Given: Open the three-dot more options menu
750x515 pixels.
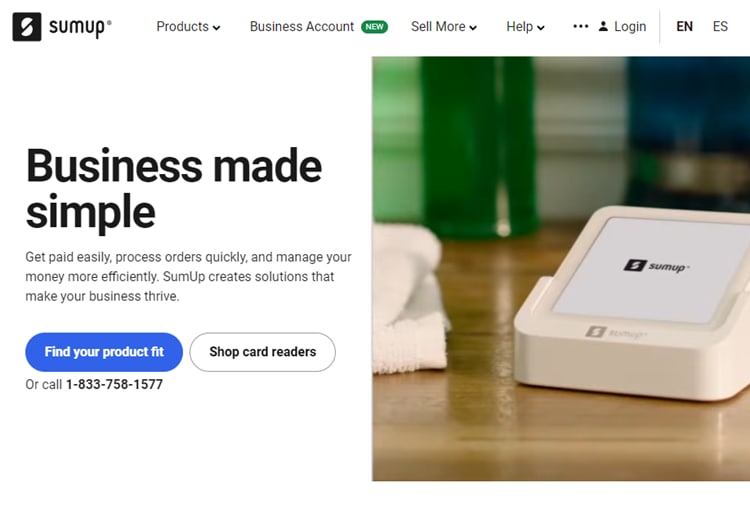Looking at the screenshot, I should (x=581, y=26).
